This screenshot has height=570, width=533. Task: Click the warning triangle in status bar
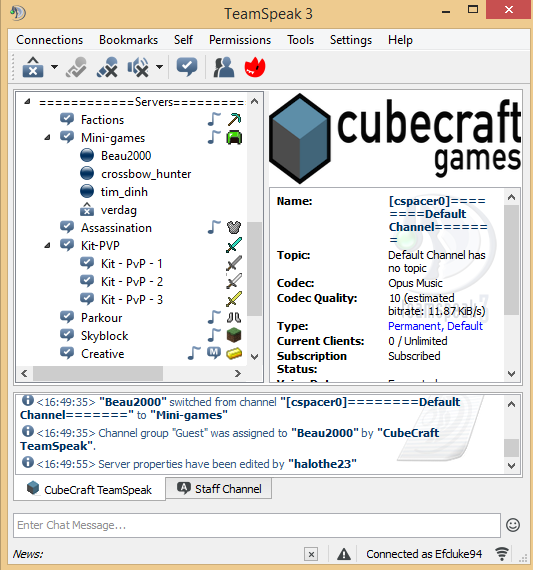344,554
